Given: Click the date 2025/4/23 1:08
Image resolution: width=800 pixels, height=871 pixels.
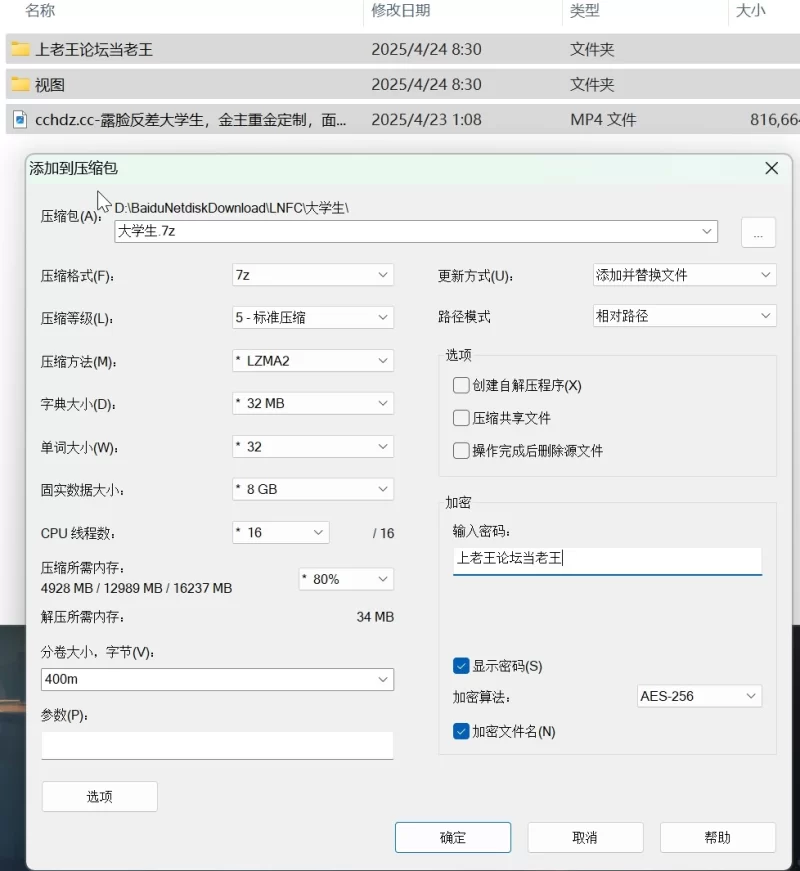Looking at the screenshot, I should coord(426,119).
